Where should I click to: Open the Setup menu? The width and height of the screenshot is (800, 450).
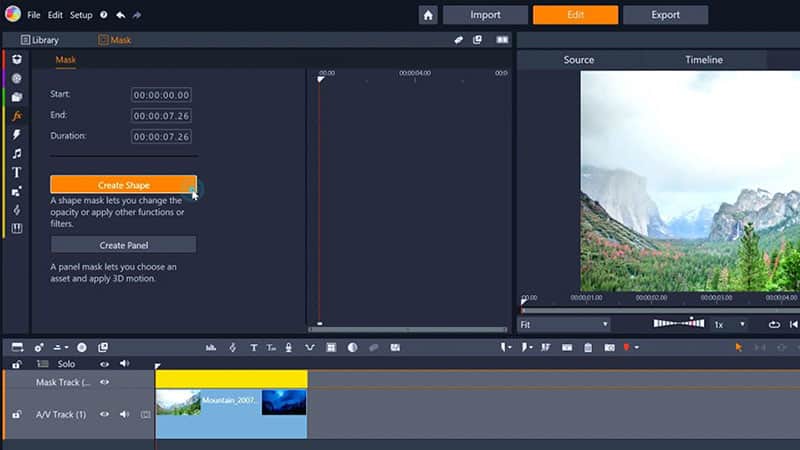pos(81,15)
